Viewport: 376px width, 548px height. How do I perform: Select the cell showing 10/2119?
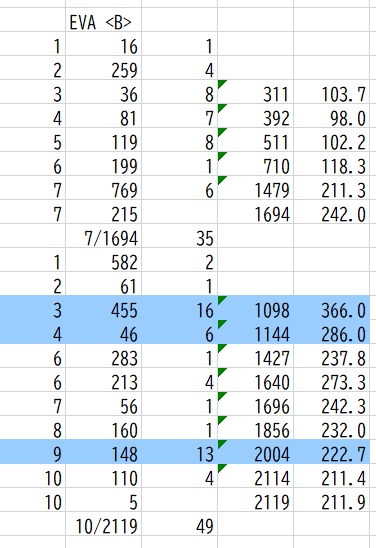(x=103, y=523)
